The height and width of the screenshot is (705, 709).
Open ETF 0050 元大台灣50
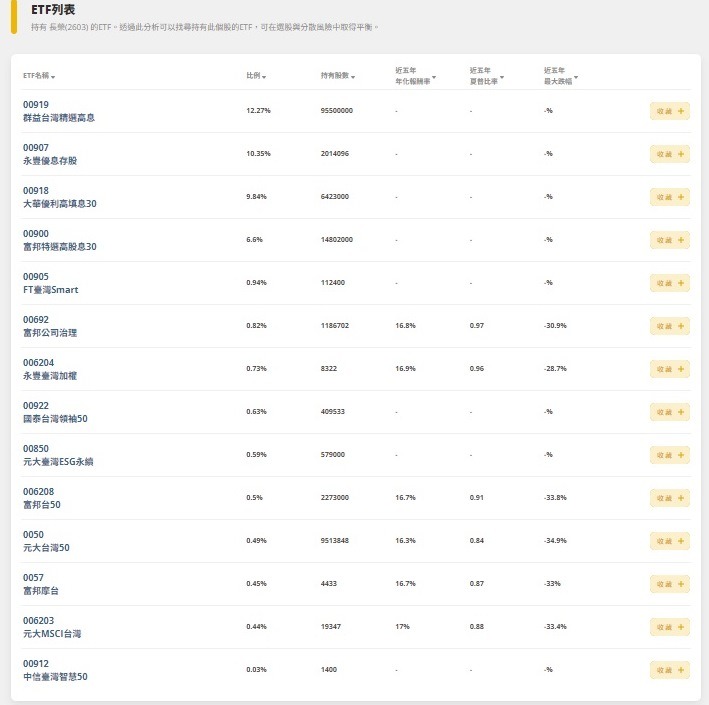click(x=46, y=541)
